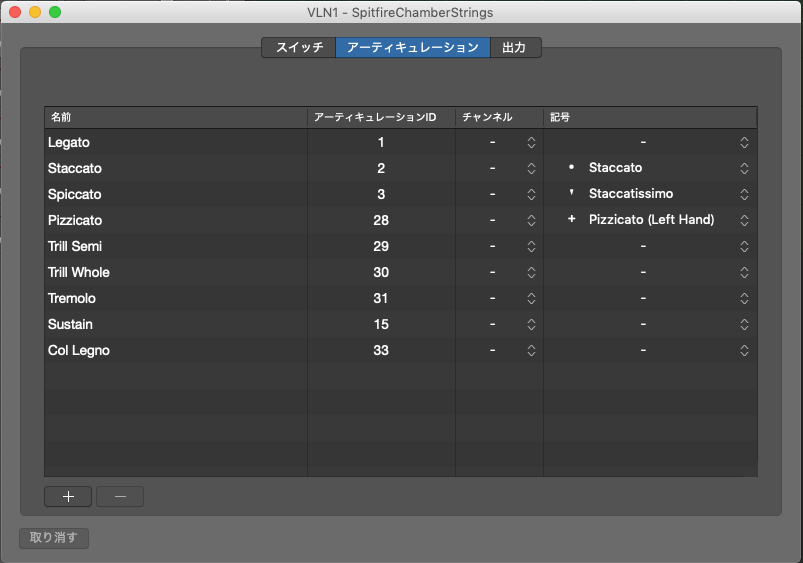This screenshot has height=563, width=803.
Task: Select the アーティキュレーション tab
Action: pyautogui.click(x=413, y=48)
